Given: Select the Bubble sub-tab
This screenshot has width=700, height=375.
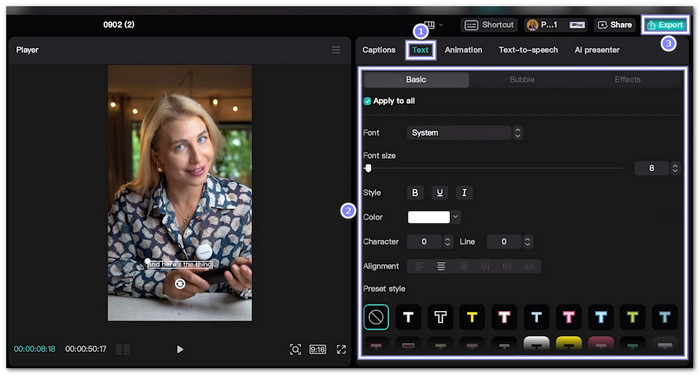Looking at the screenshot, I should (x=522, y=79).
